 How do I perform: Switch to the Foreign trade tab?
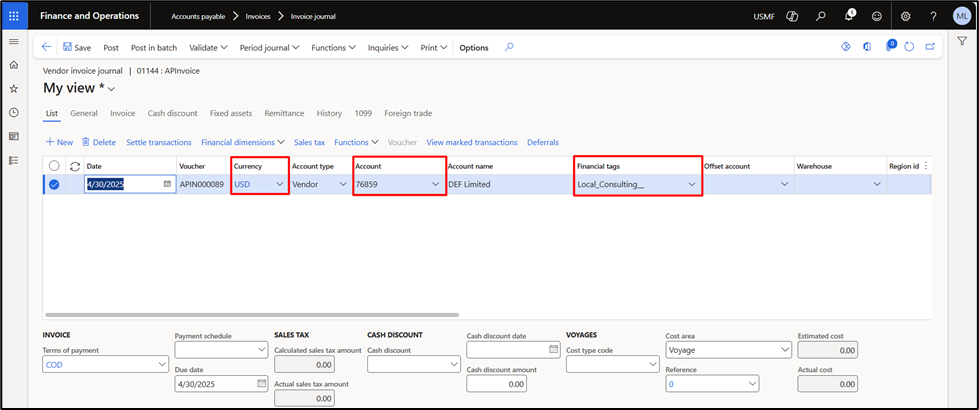click(408, 113)
